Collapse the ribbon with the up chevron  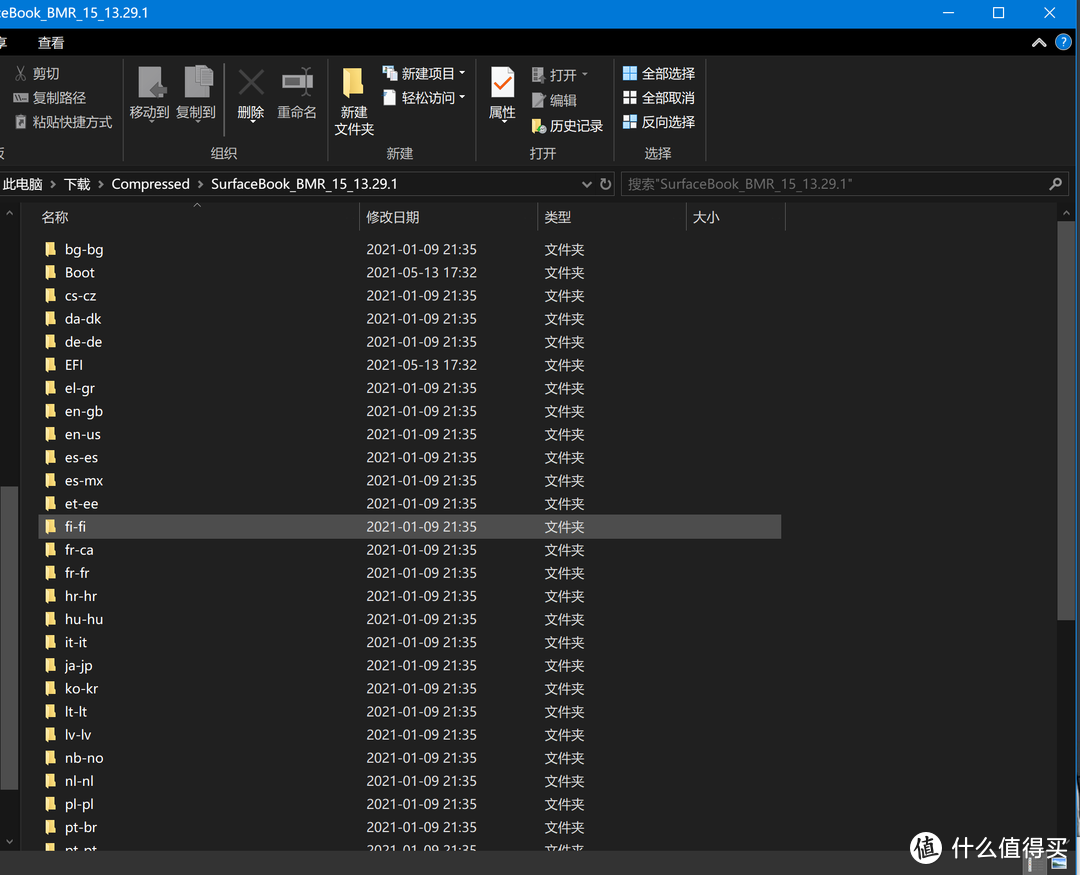pyautogui.click(x=1039, y=43)
